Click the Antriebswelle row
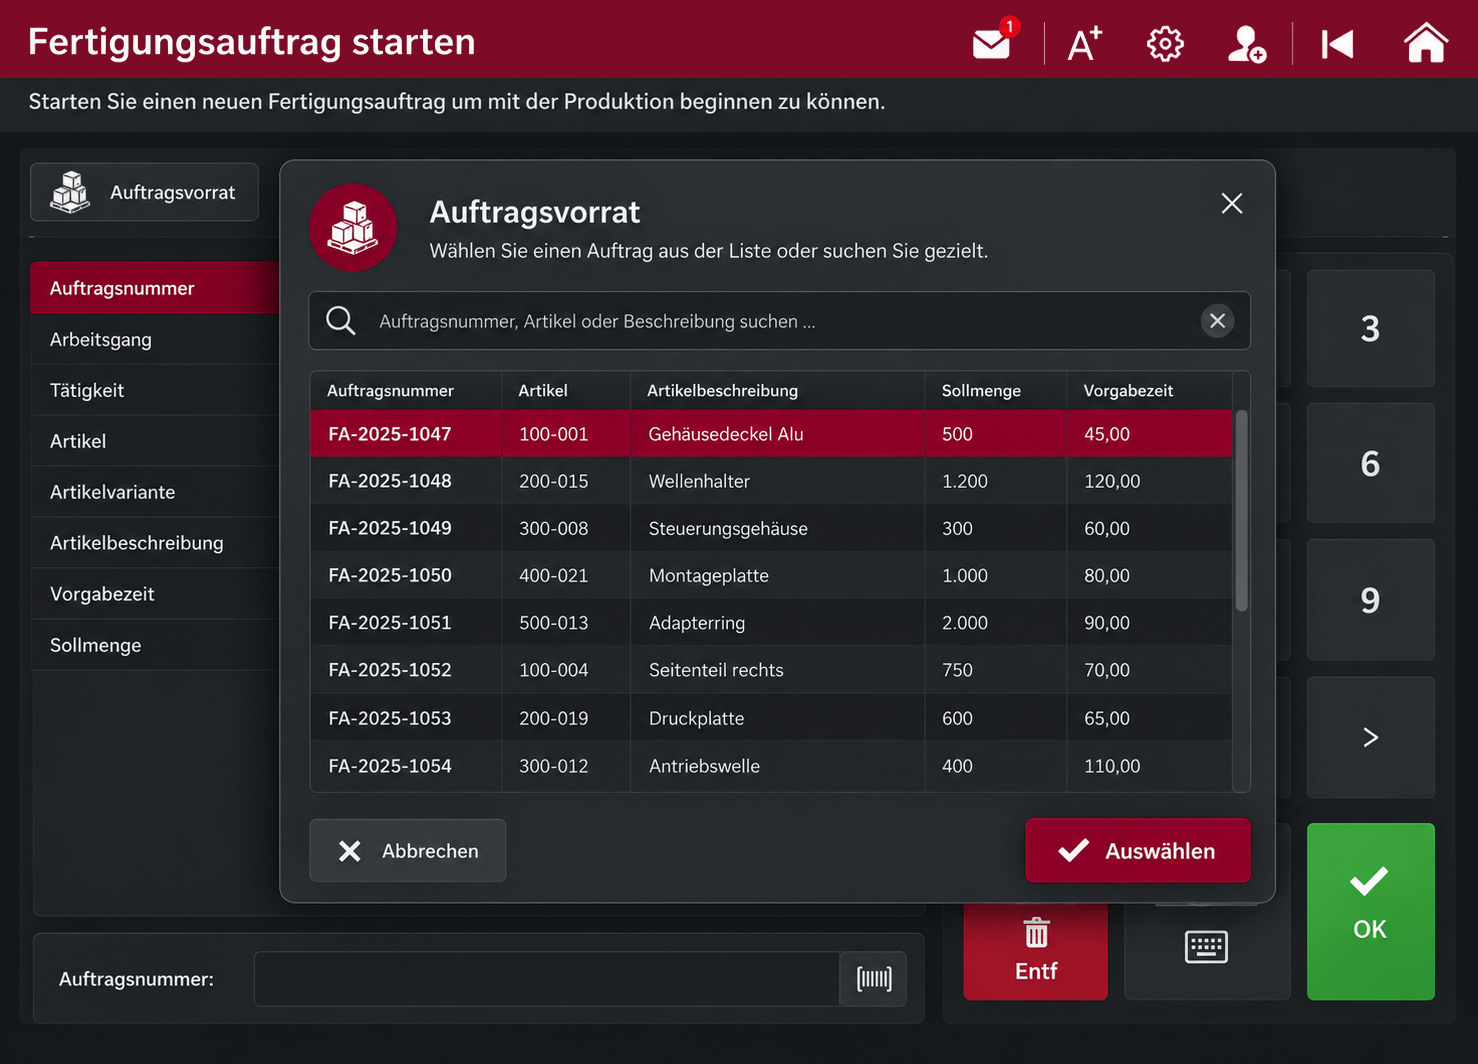The image size is (1478, 1064). [x=771, y=766]
